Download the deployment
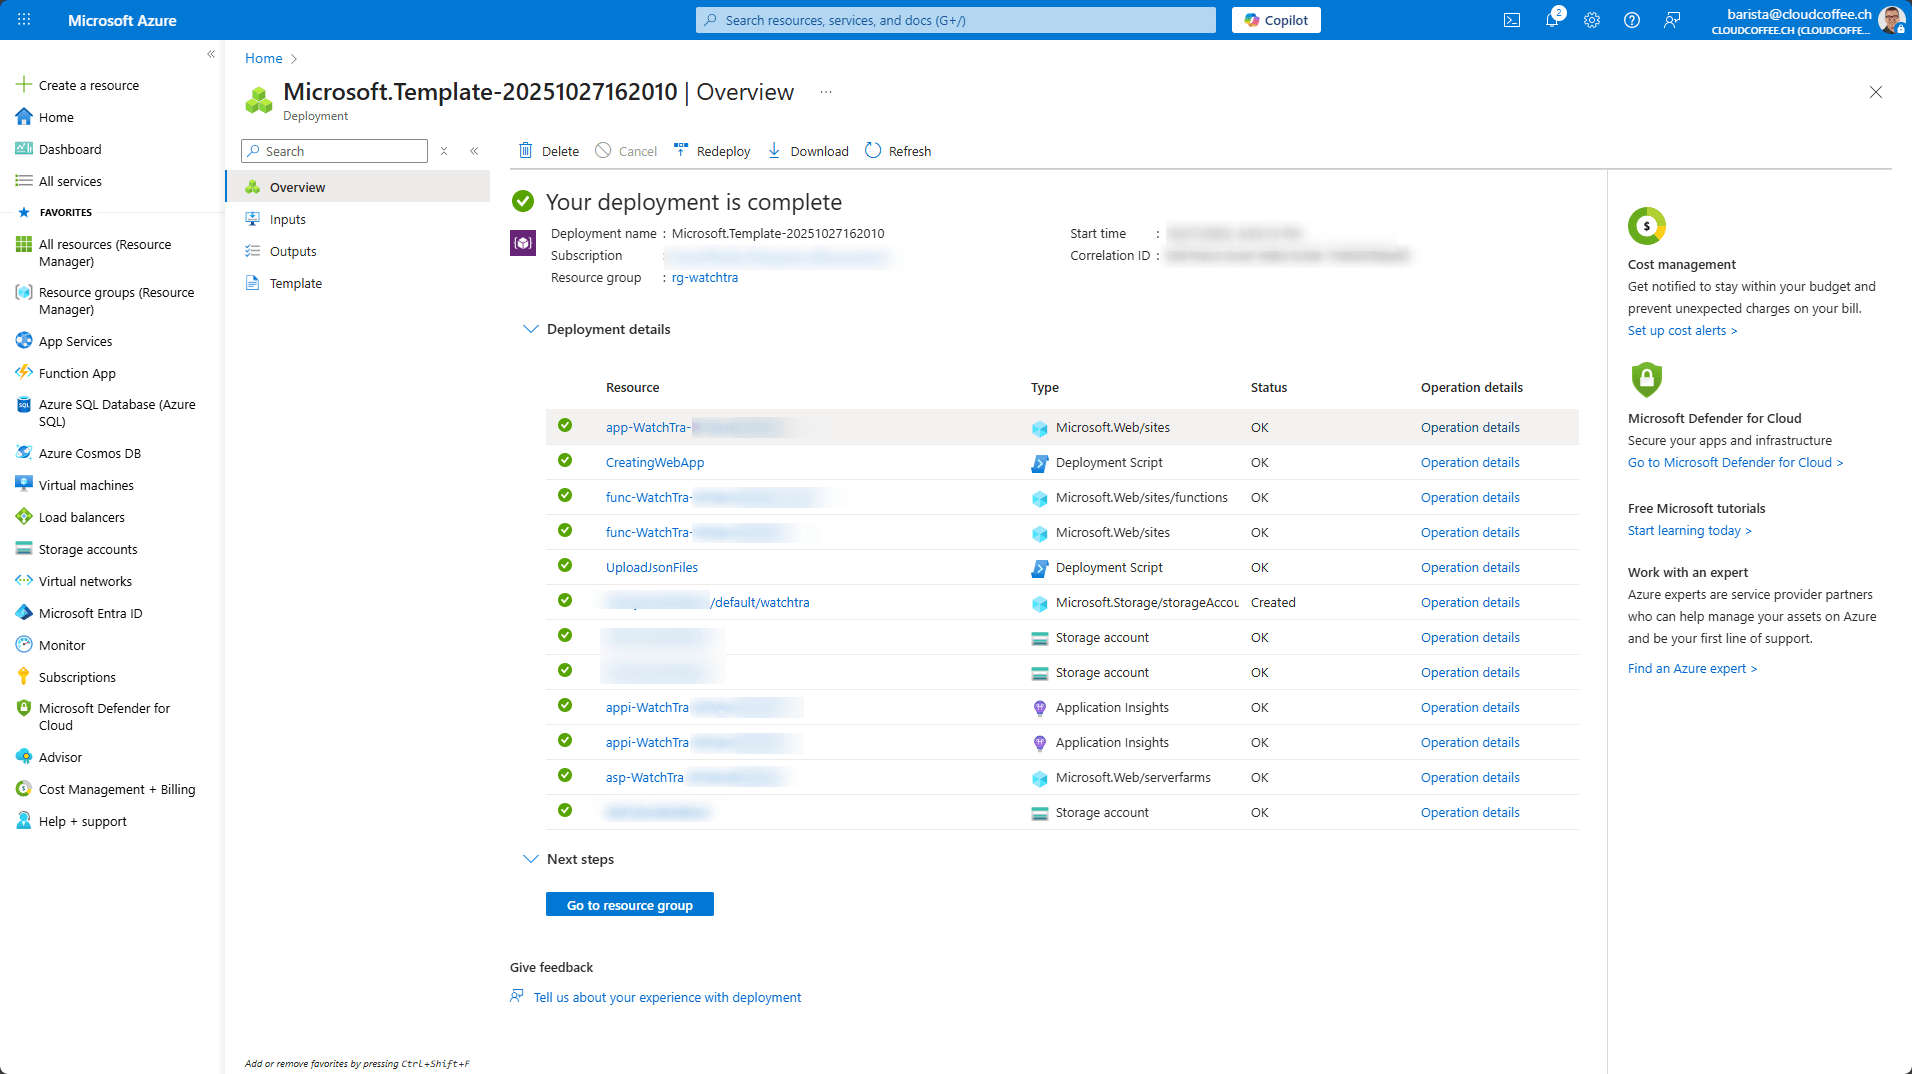 808,151
